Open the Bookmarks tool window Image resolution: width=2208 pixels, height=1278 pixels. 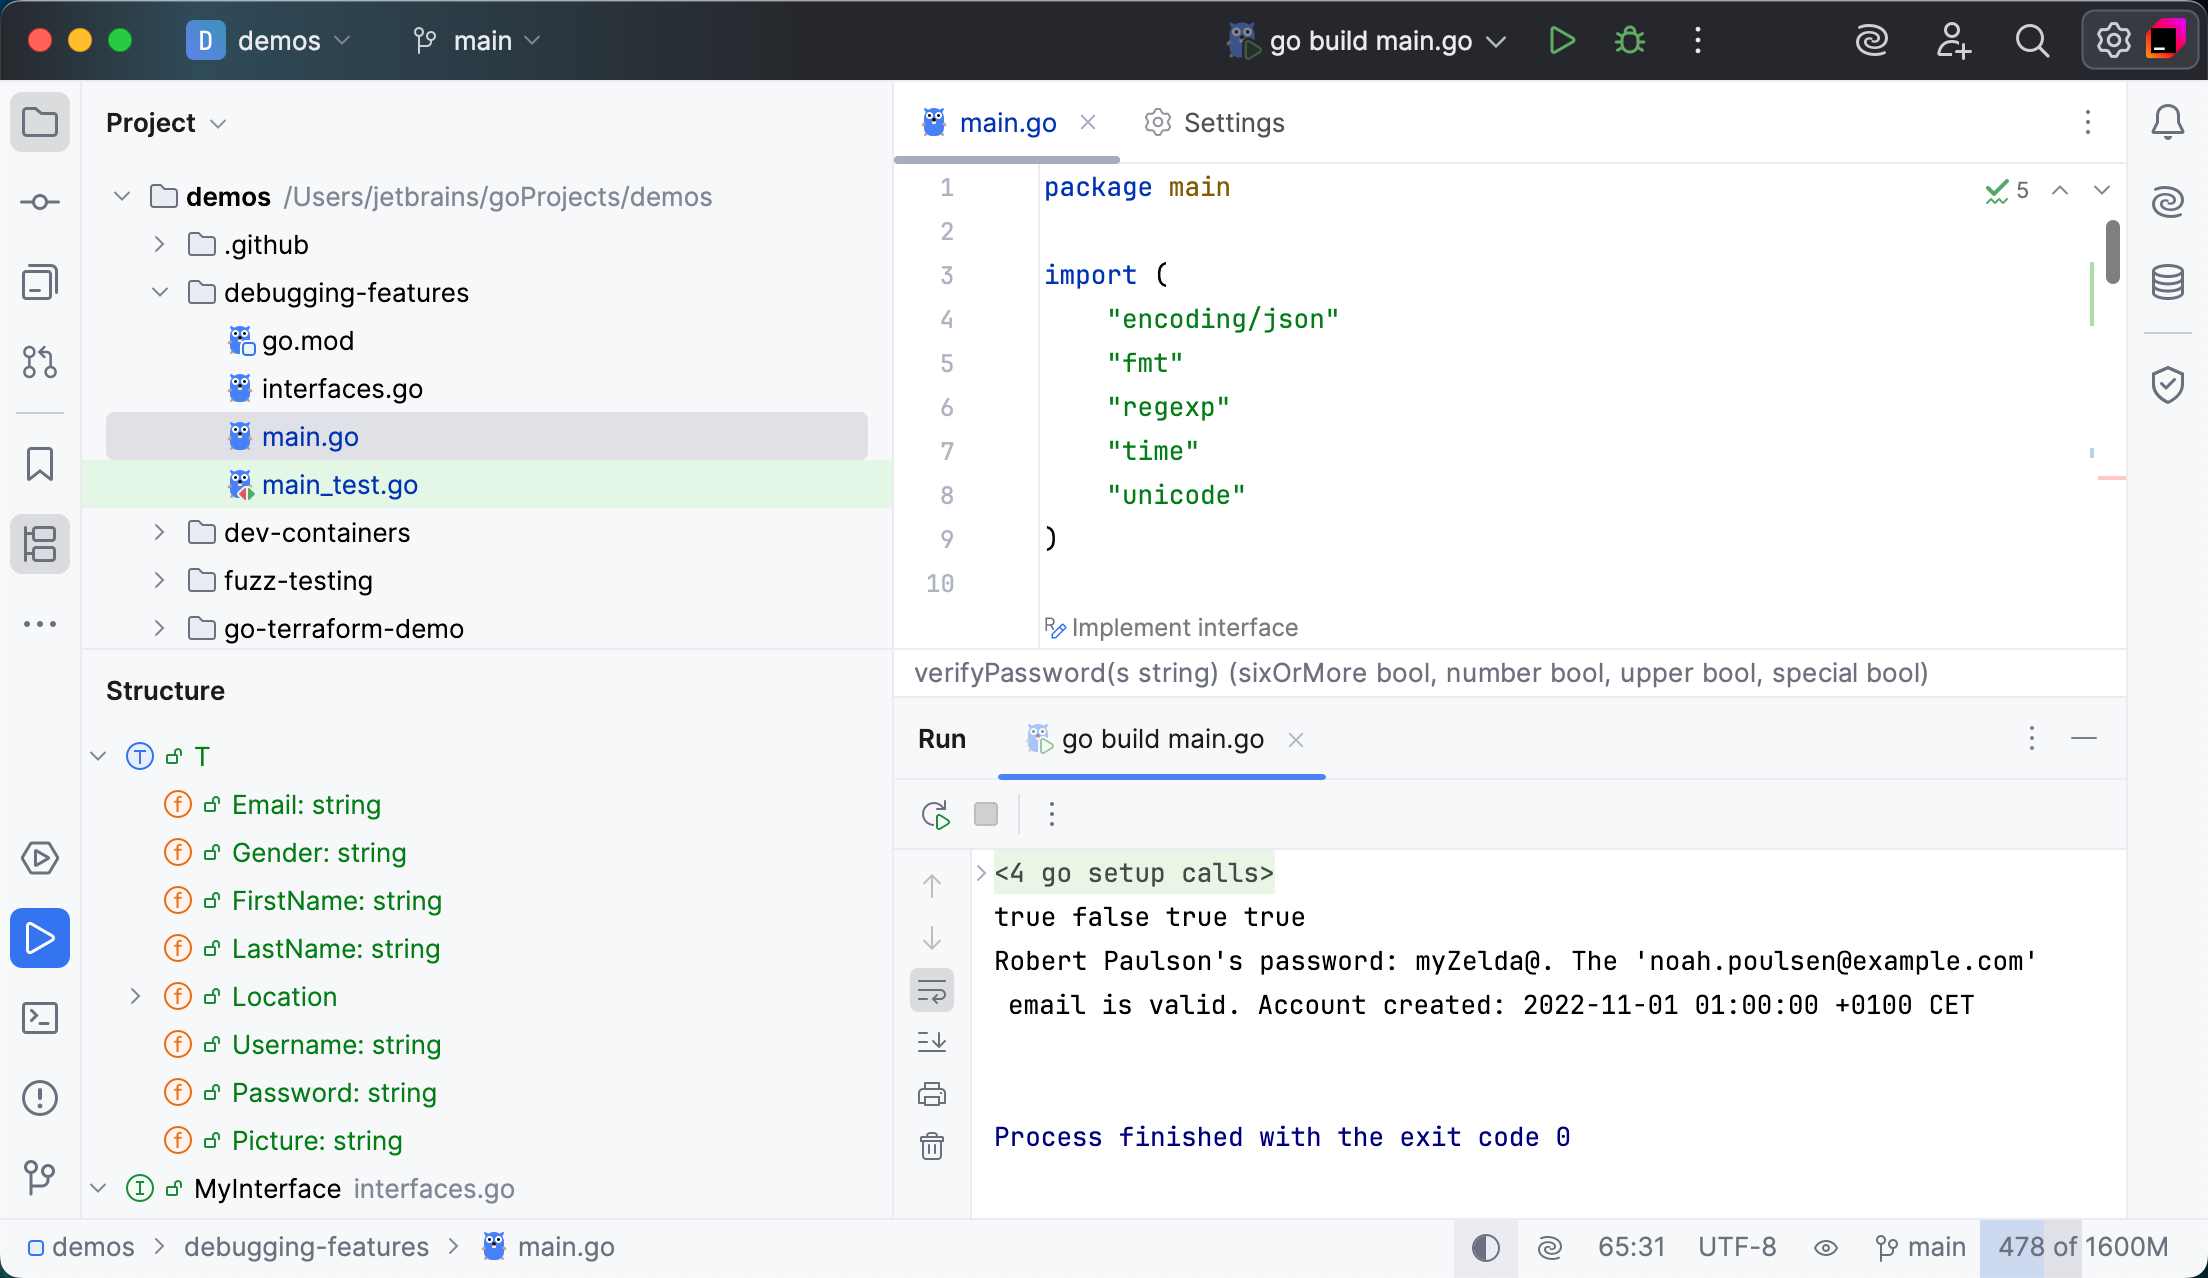40,464
